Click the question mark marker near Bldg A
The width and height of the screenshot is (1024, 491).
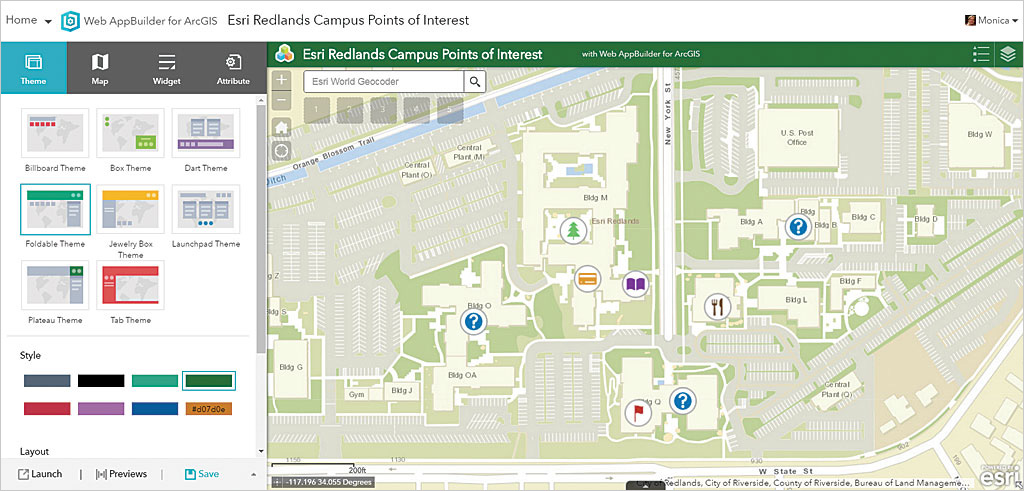point(798,227)
